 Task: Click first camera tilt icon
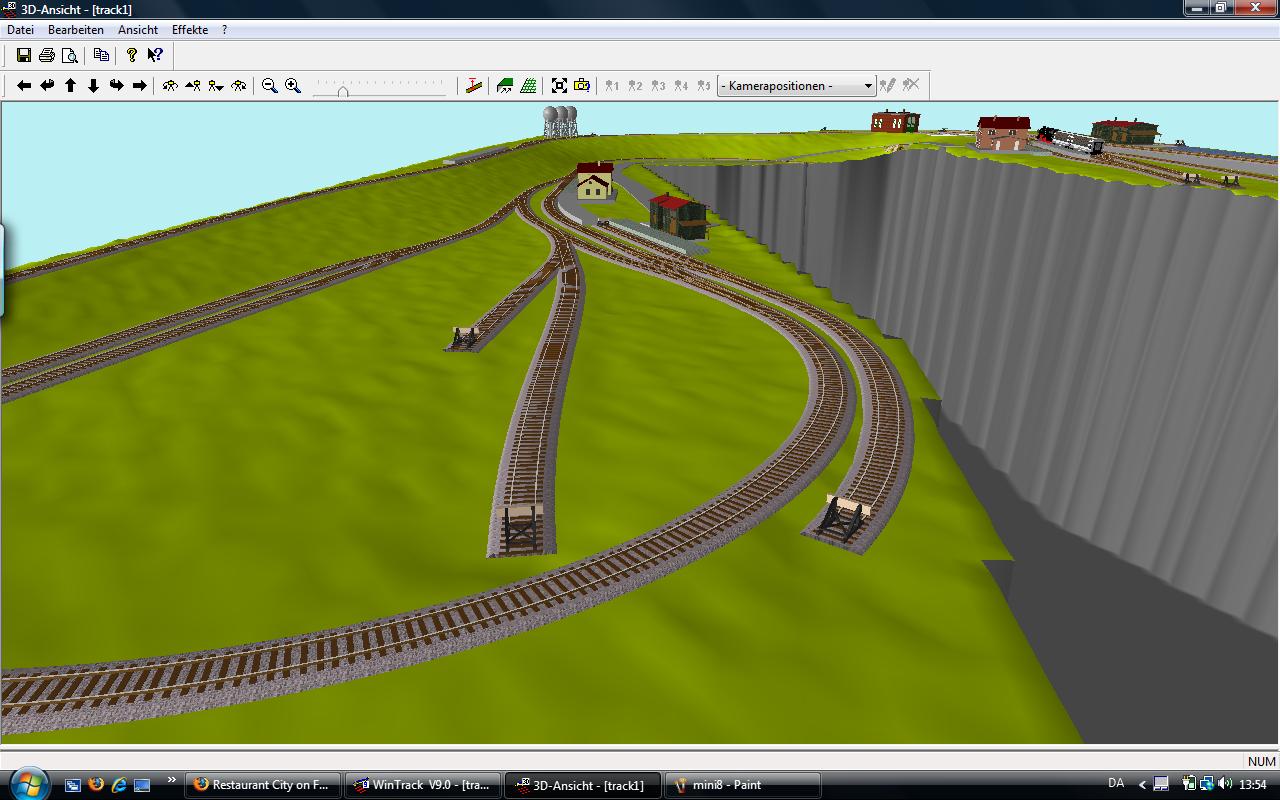point(170,86)
